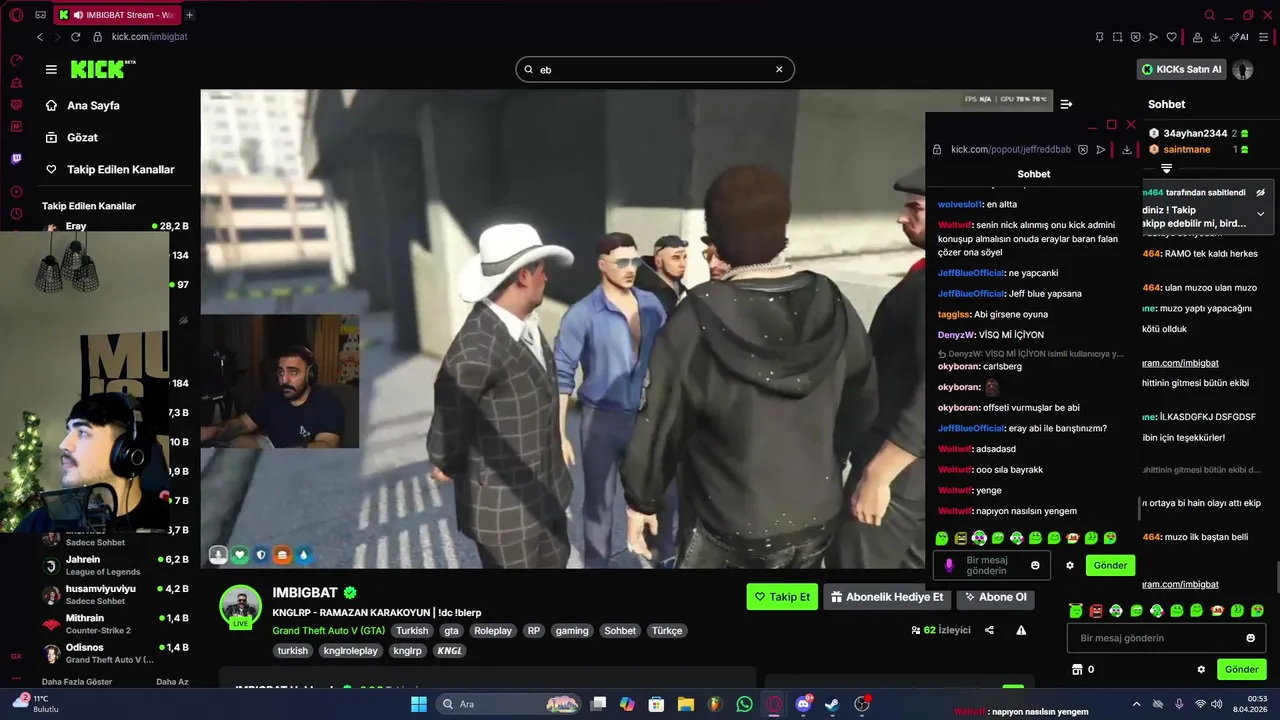Hide the pinned message eye-slash icon
The height and width of the screenshot is (720, 1280).
coord(1261,192)
